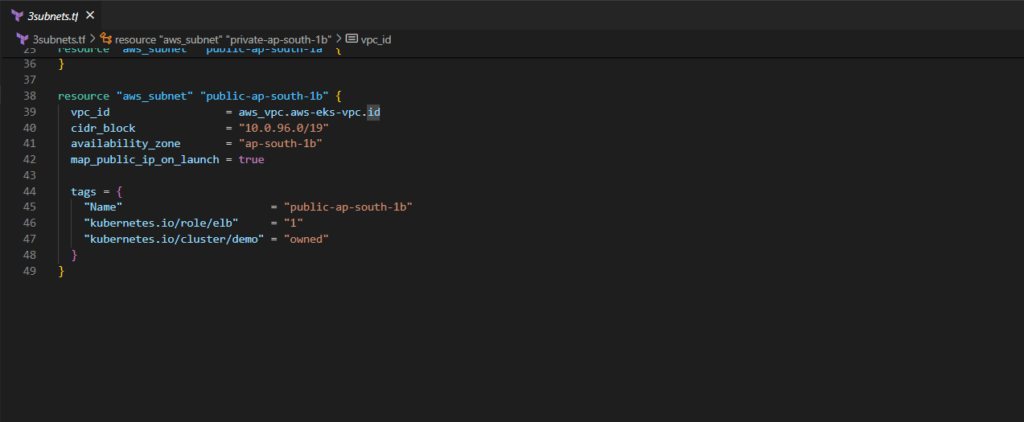This screenshot has width=1024, height=422.
Task: Click the vpc_id attribute on line 39
Action: 90,112
